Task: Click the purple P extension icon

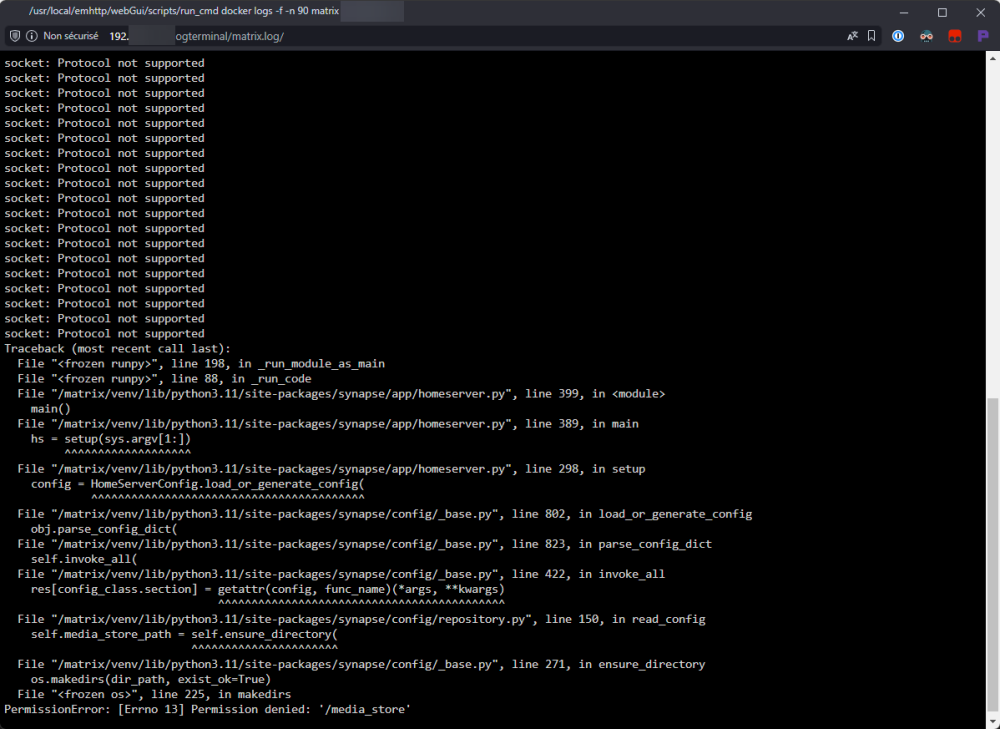Action: pos(983,36)
